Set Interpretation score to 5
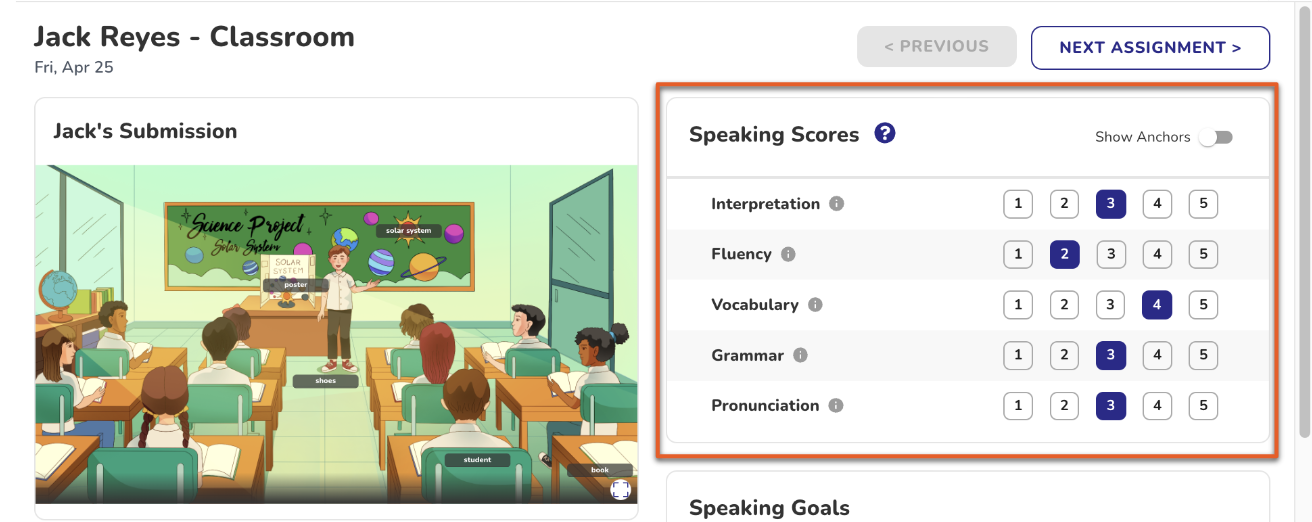1312x522 pixels. click(x=1203, y=204)
